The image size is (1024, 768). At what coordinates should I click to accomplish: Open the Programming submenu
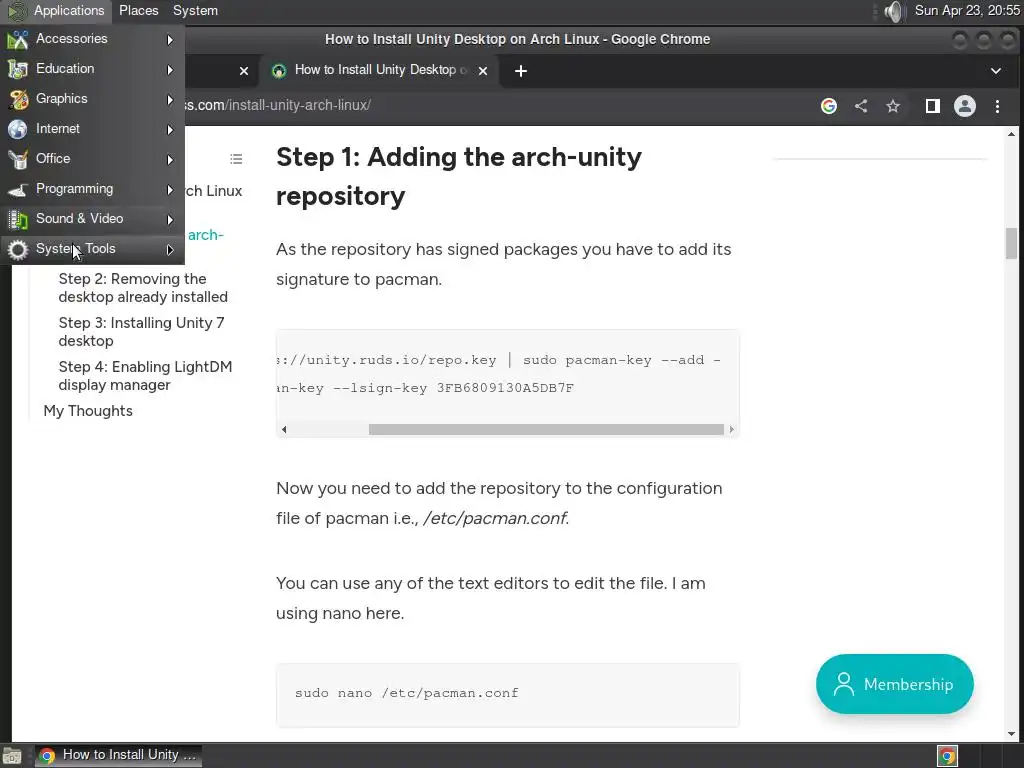pyautogui.click(x=92, y=189)
